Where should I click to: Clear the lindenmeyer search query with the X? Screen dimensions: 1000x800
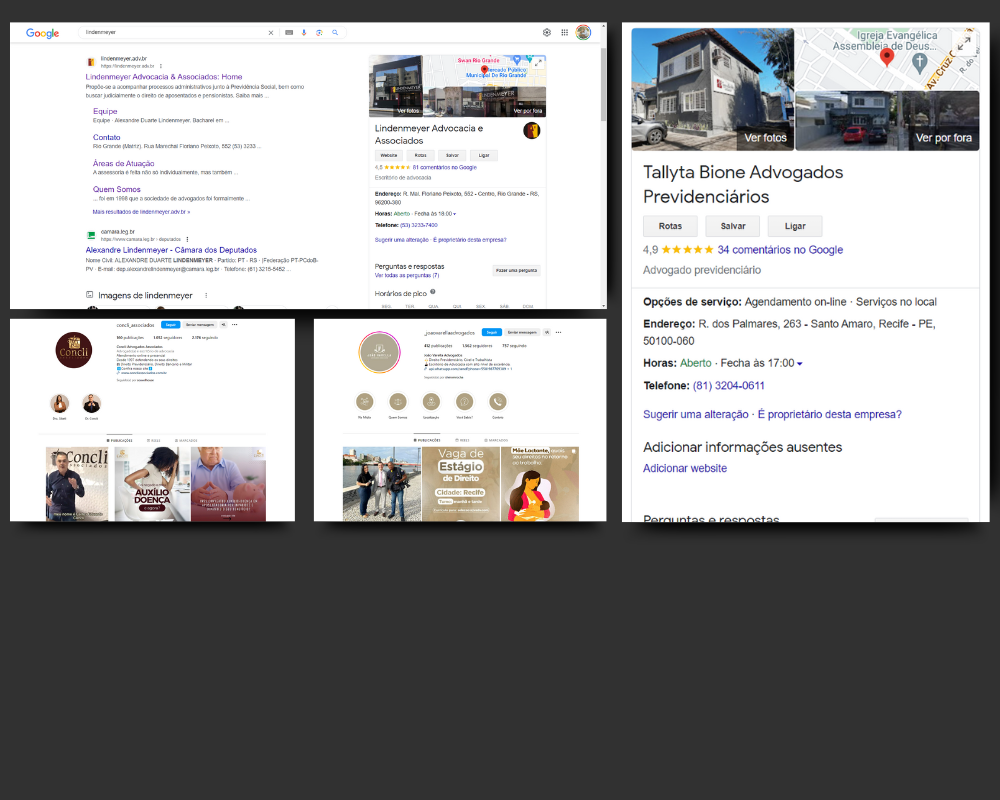pyautogui.click(x=270, y=33)
